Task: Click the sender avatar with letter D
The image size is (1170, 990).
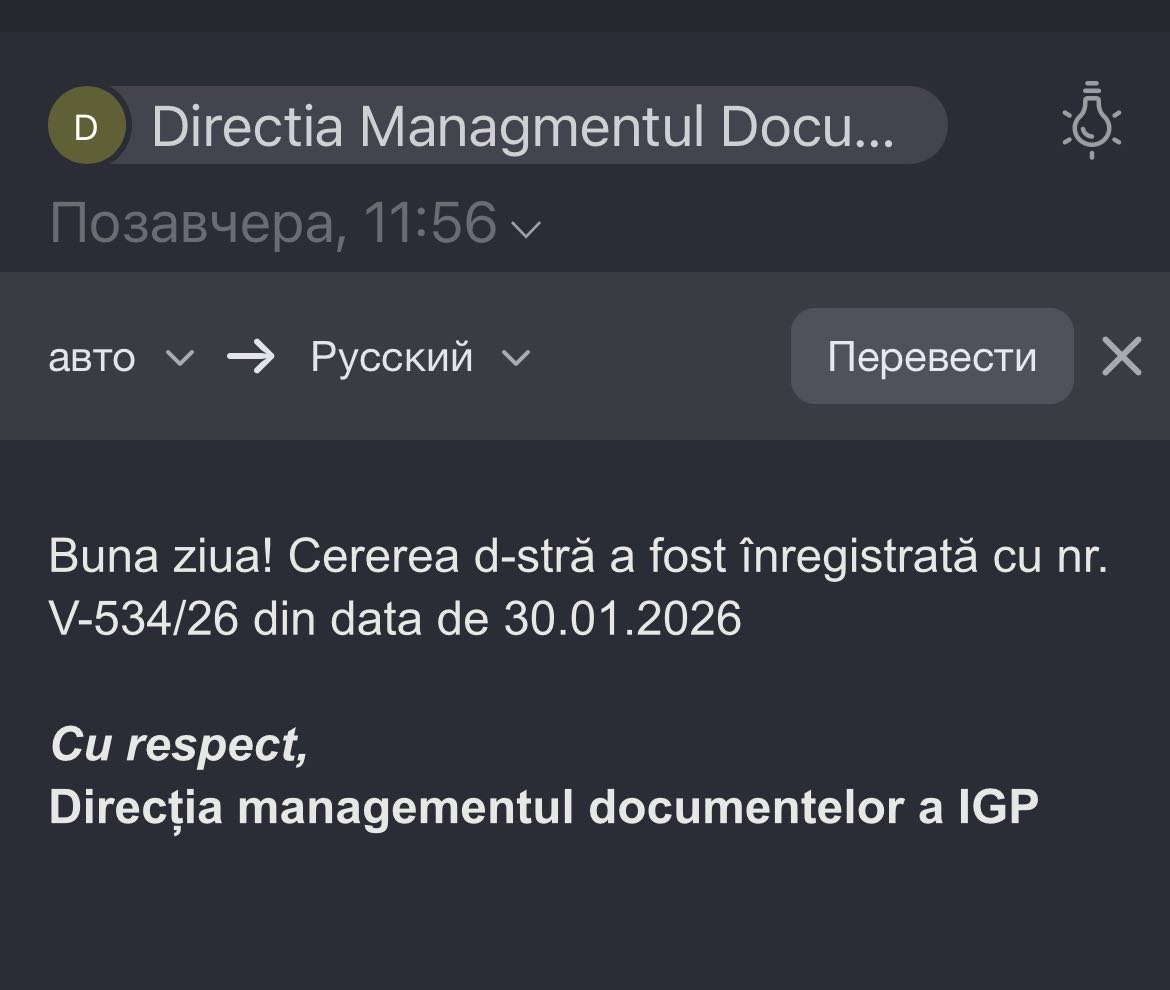Action: tap(87, 126)
